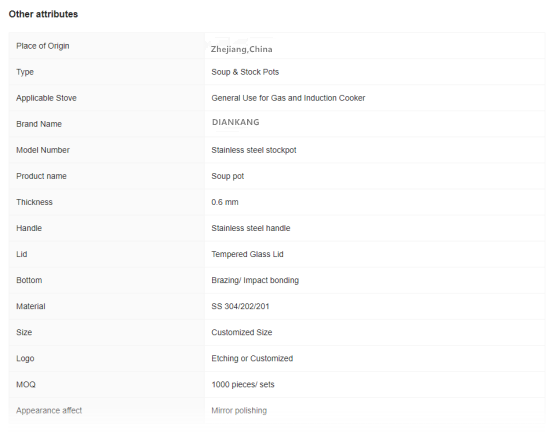Select the Tempered Glass Lid value

point(247,254)
